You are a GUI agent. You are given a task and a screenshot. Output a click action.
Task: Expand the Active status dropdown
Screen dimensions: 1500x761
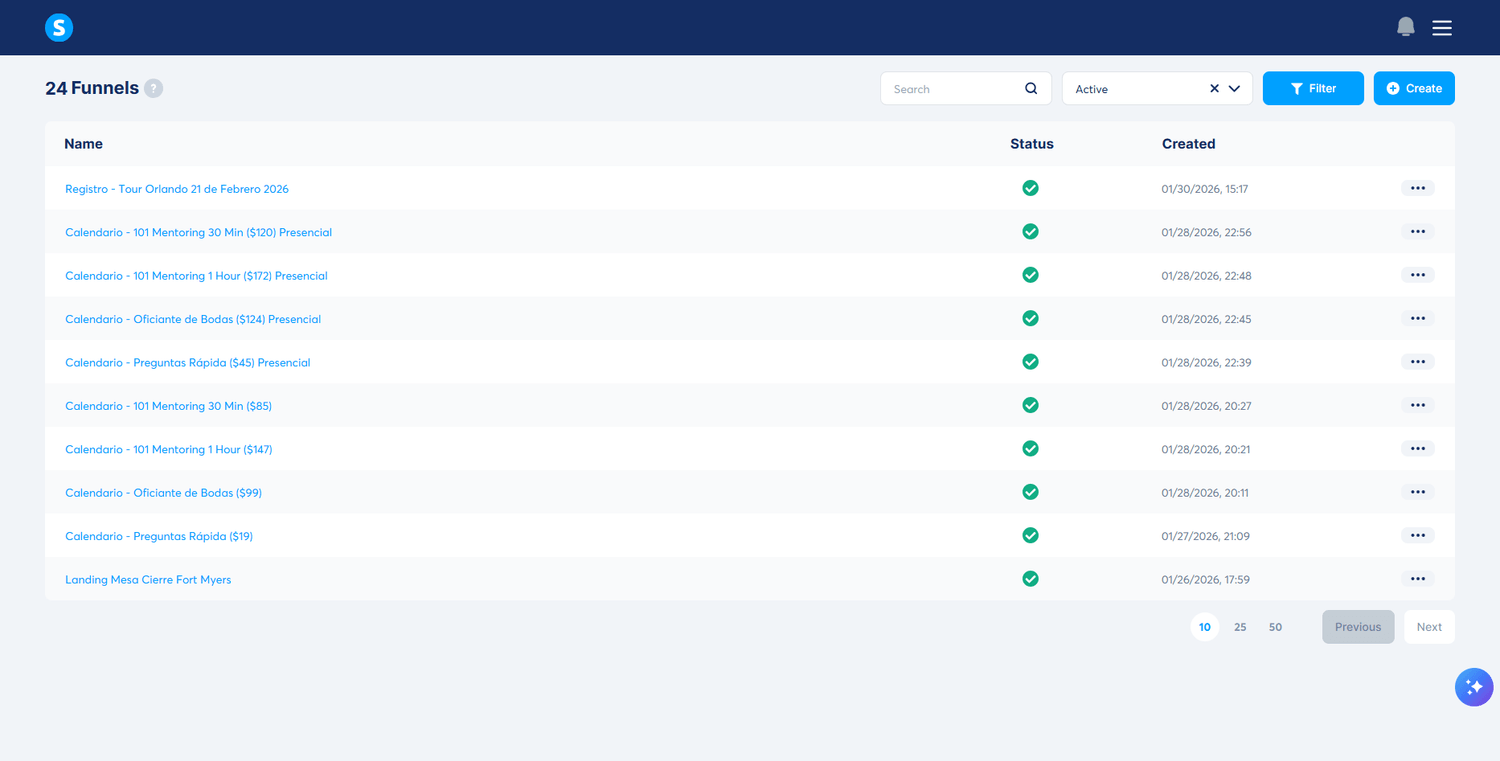tap(1235, 88)
